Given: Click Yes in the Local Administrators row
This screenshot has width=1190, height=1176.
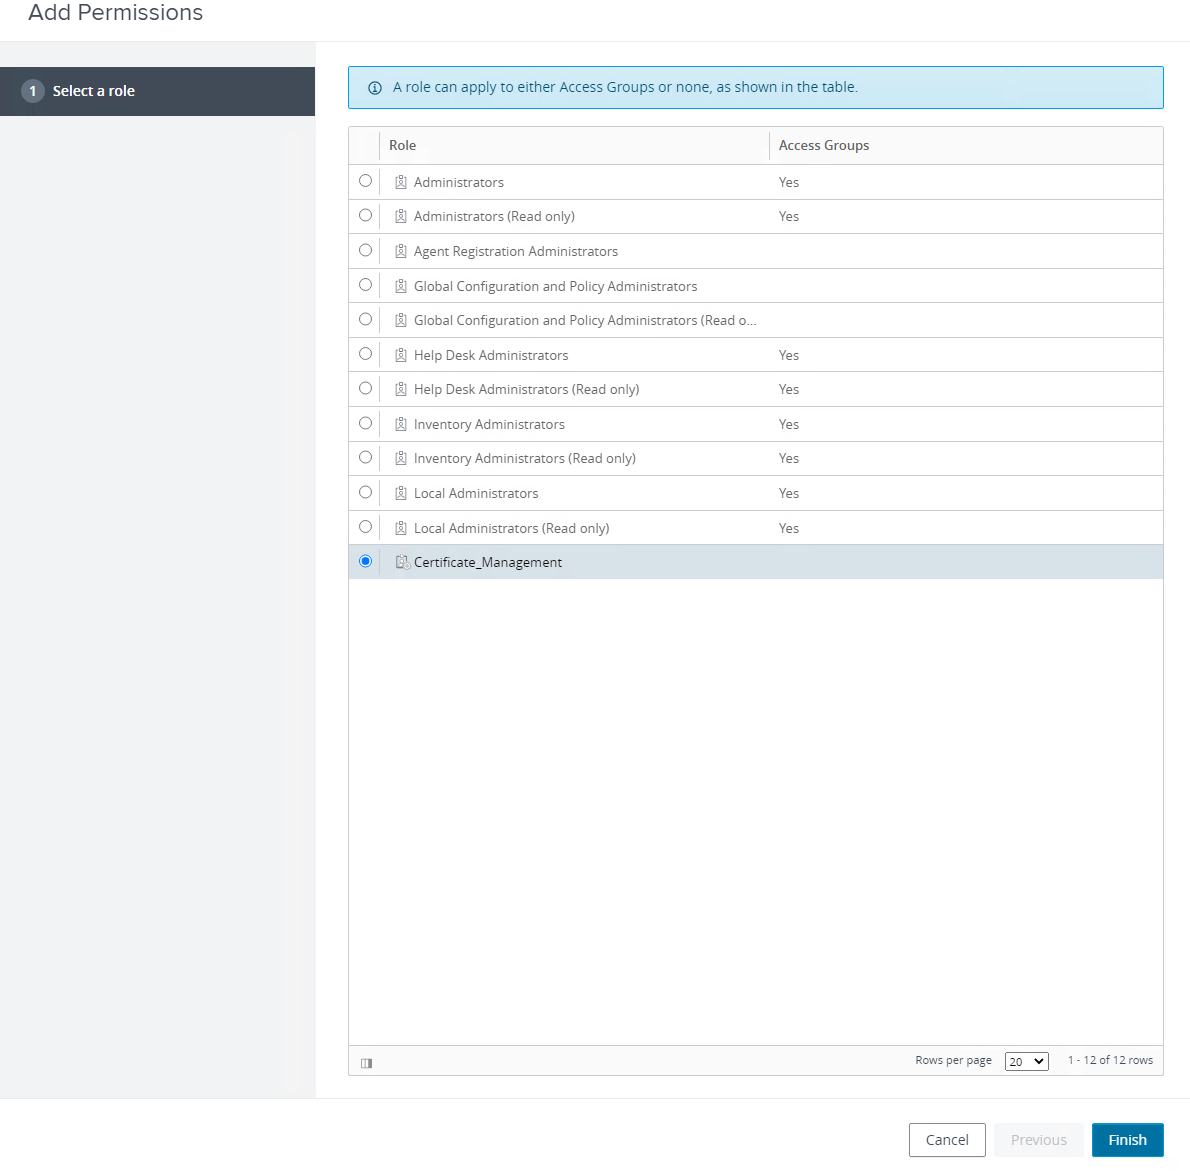Looking at the screenshot, I should pyautogui.click(x=789, y=493).
